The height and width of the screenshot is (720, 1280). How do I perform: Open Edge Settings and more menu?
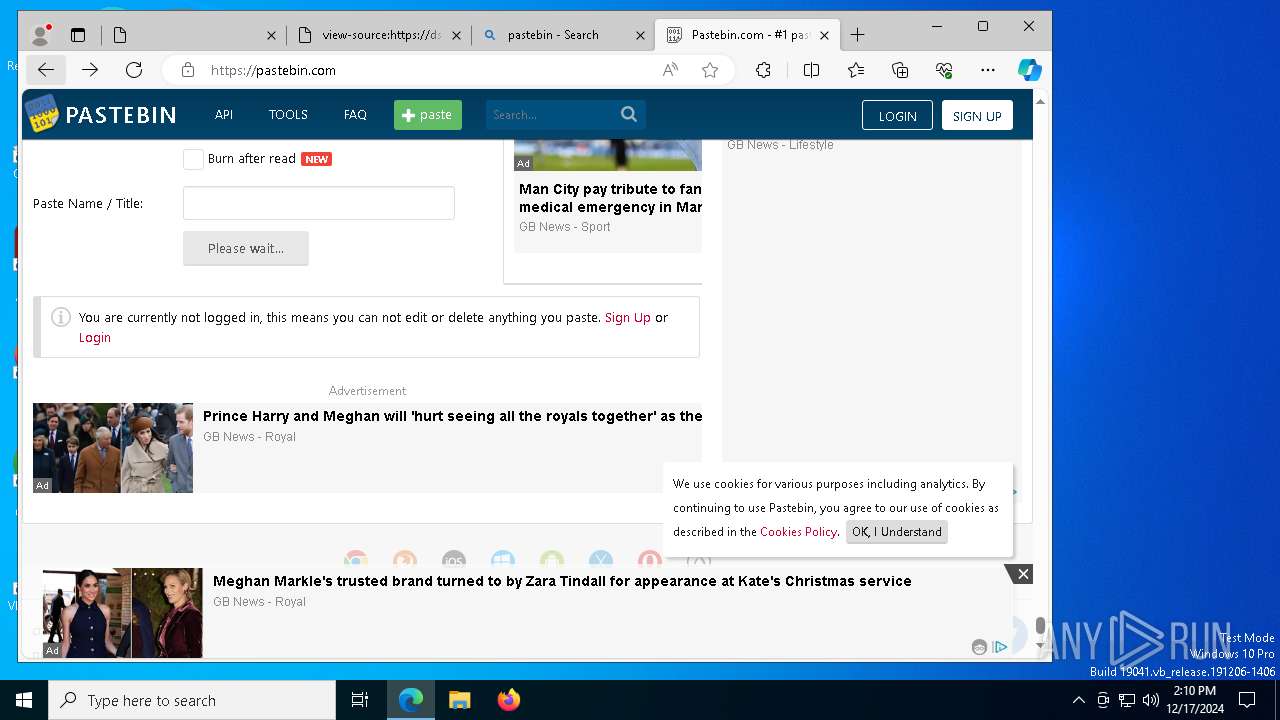(x=988, y=70)
